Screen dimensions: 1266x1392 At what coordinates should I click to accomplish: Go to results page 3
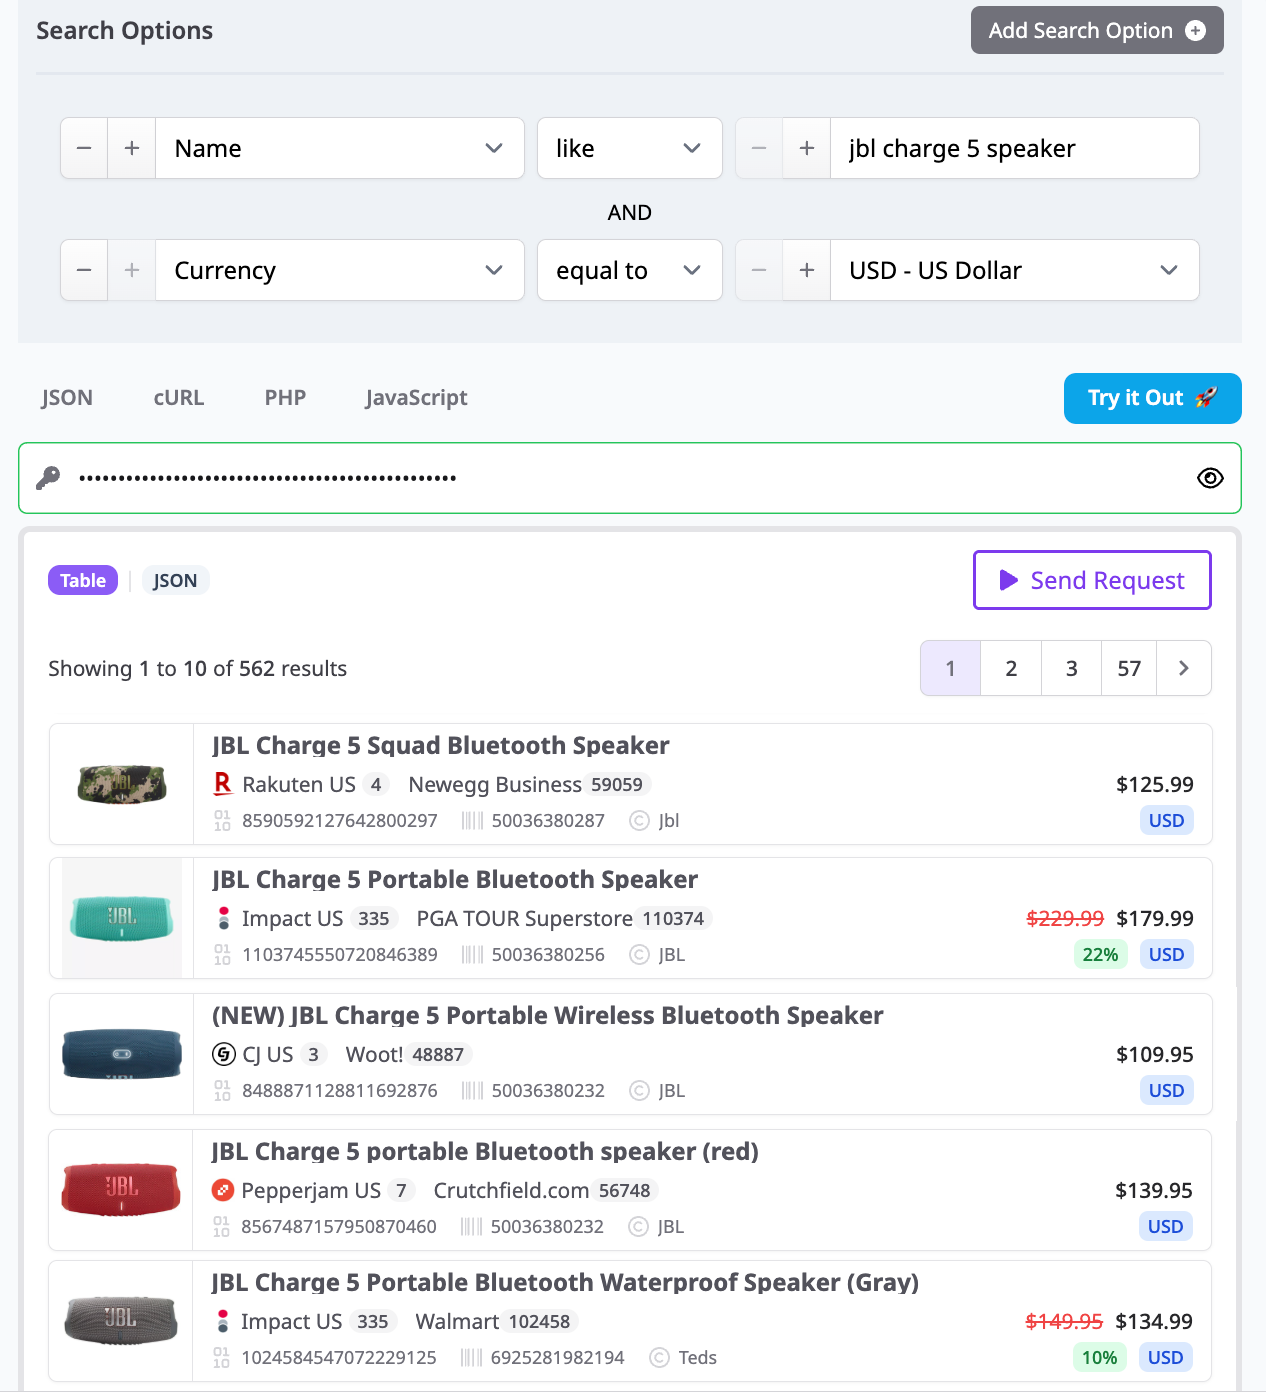tap(1071, 668)
